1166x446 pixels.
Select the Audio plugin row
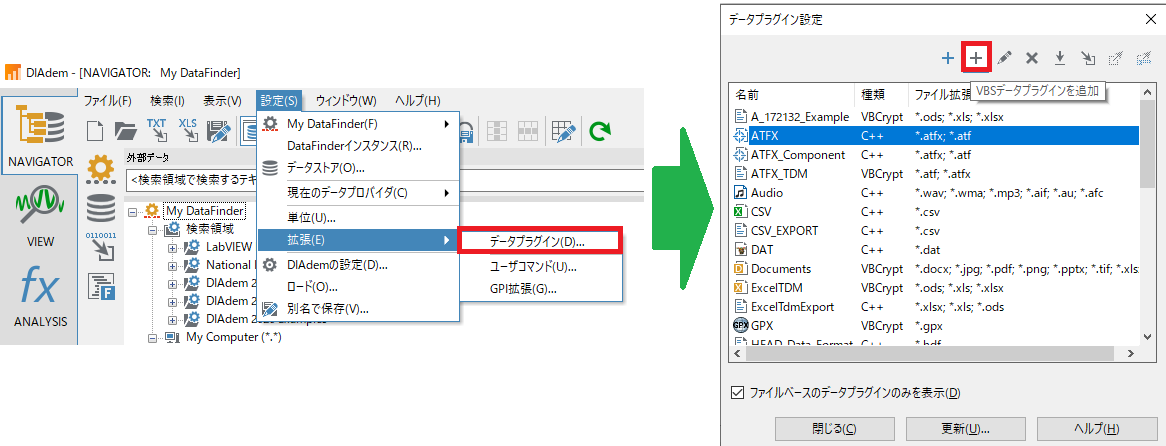[x=935, y=193]
